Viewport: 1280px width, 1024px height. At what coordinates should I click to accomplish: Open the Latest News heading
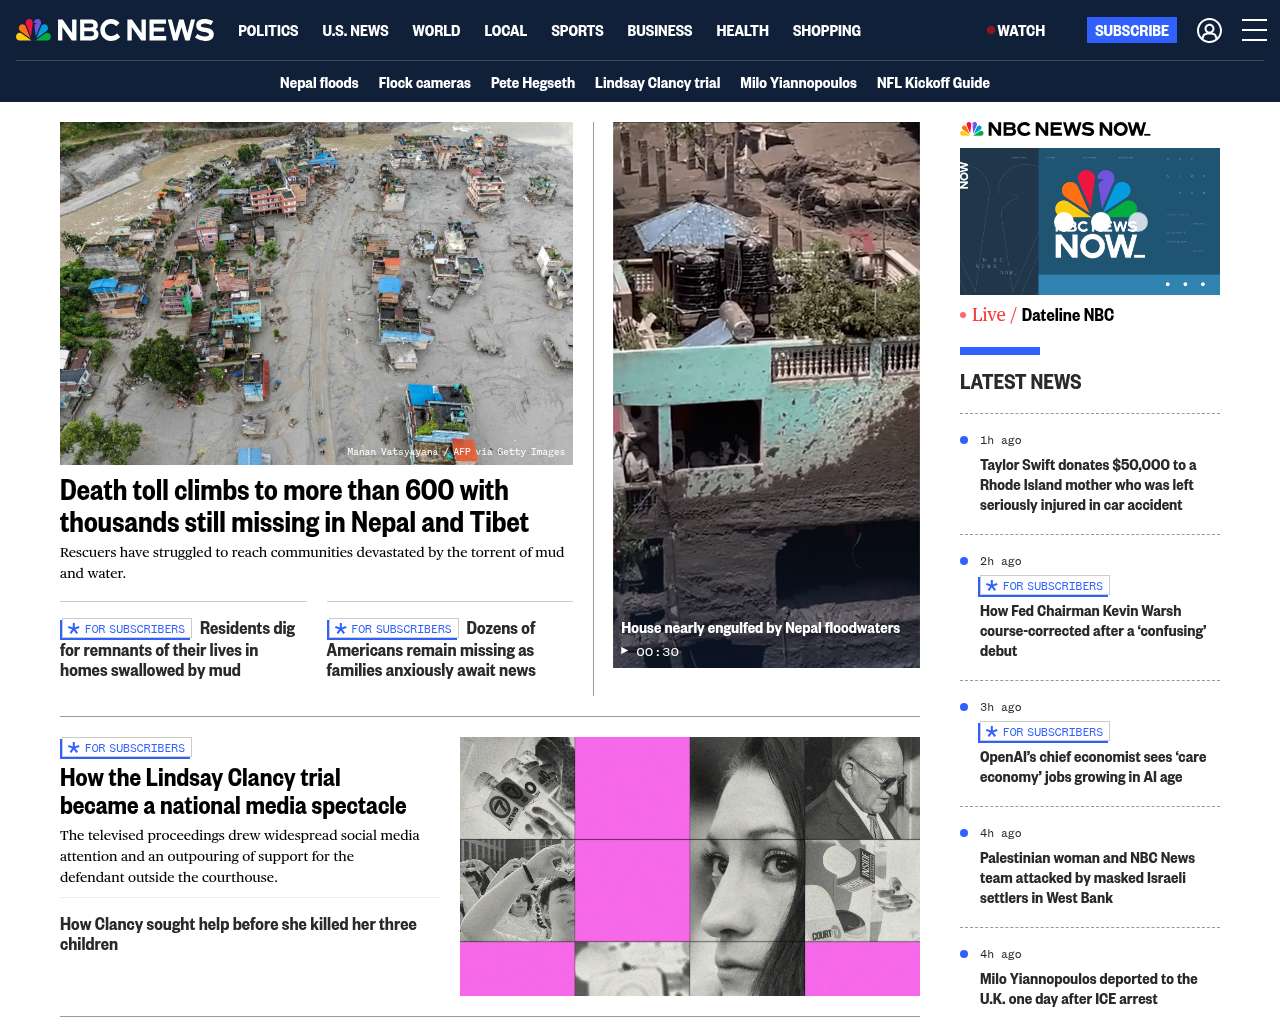[1020, 382]
